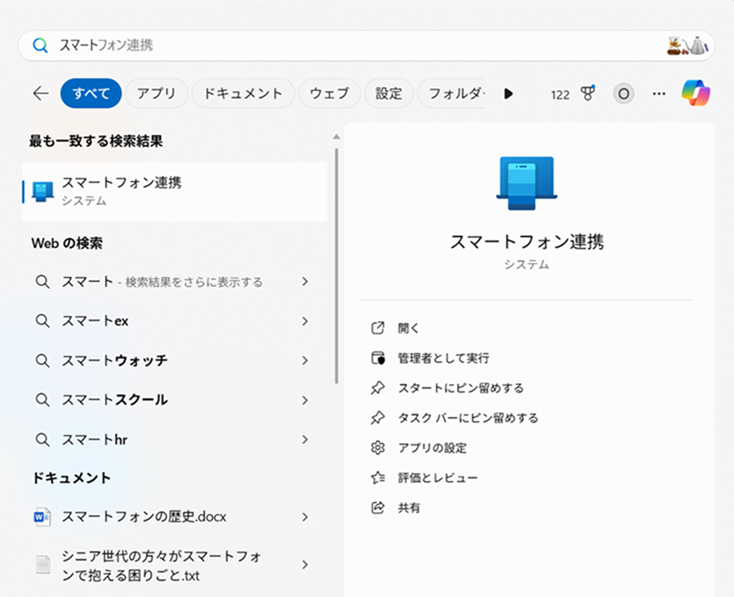Click the back arrow icon
This screenshot has height=597, width=734.
point(40,93)
